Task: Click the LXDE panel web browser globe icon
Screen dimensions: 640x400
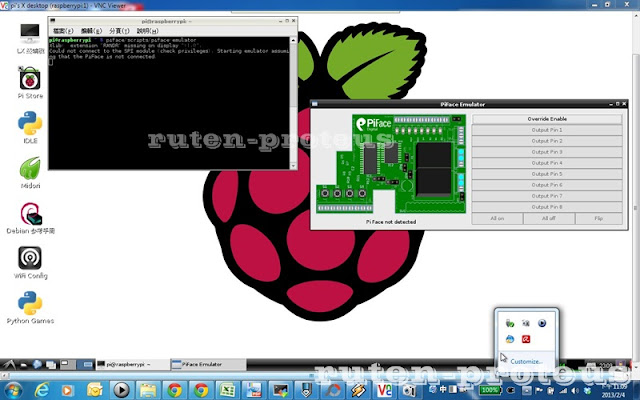Action: click(37, 364)
